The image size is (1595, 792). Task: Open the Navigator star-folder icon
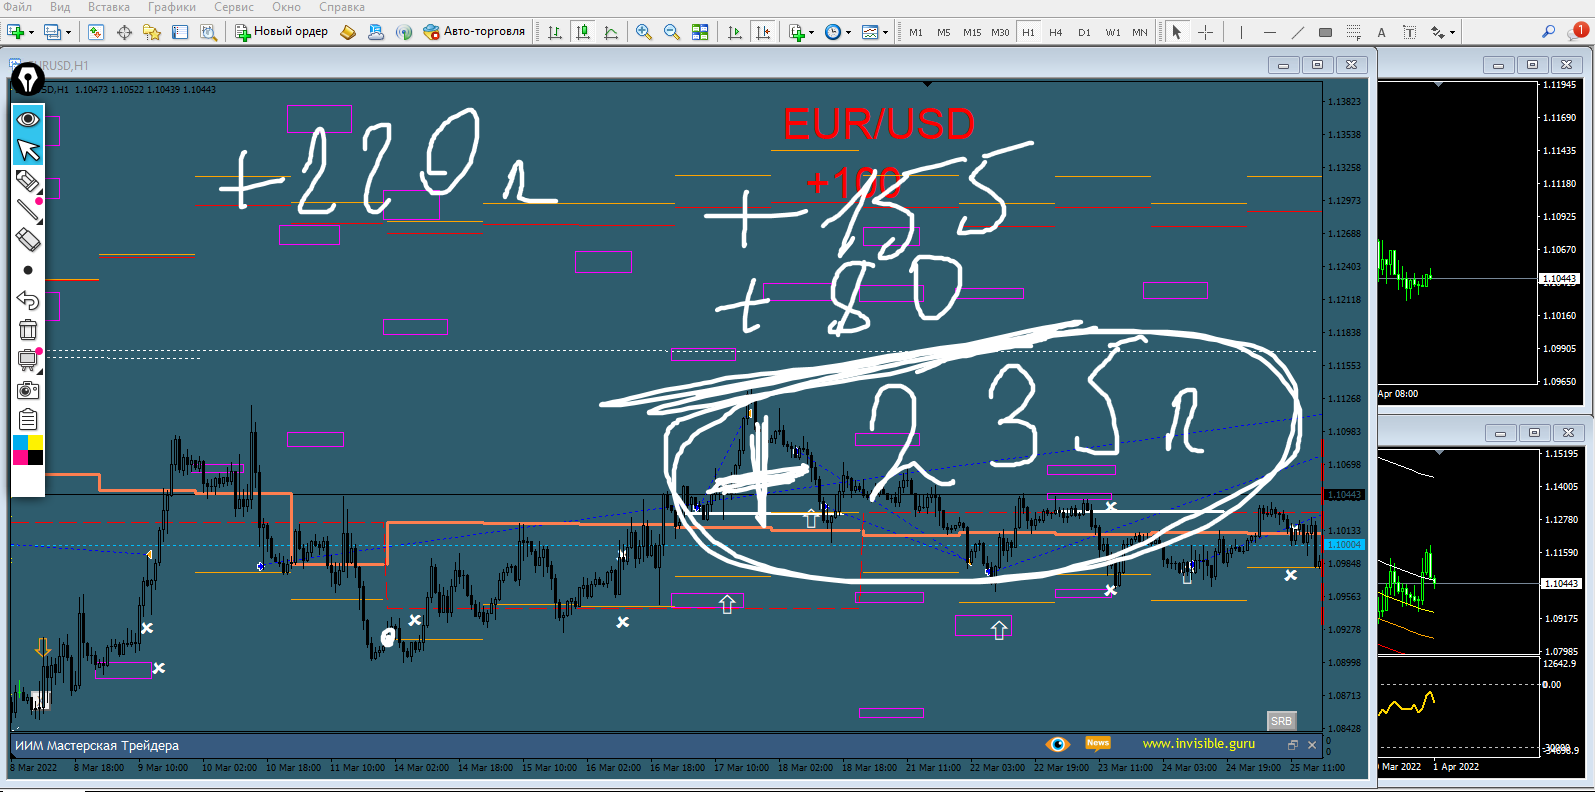click(152, 32)
